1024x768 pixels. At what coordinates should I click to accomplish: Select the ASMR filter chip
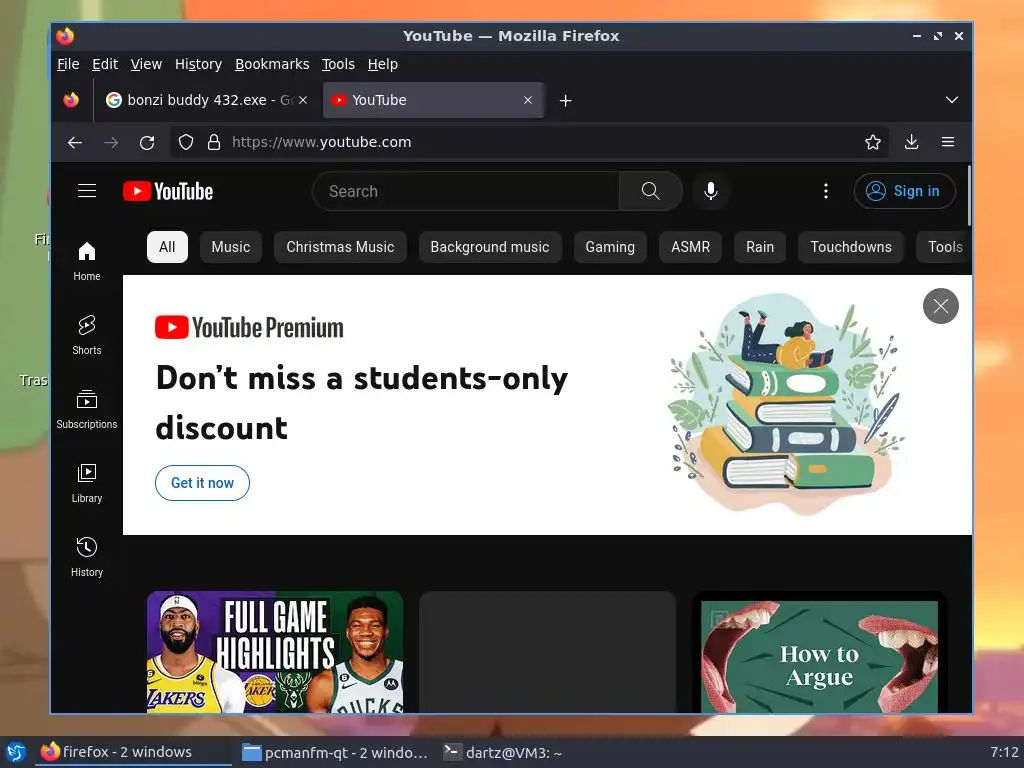(x=690, y=247)
